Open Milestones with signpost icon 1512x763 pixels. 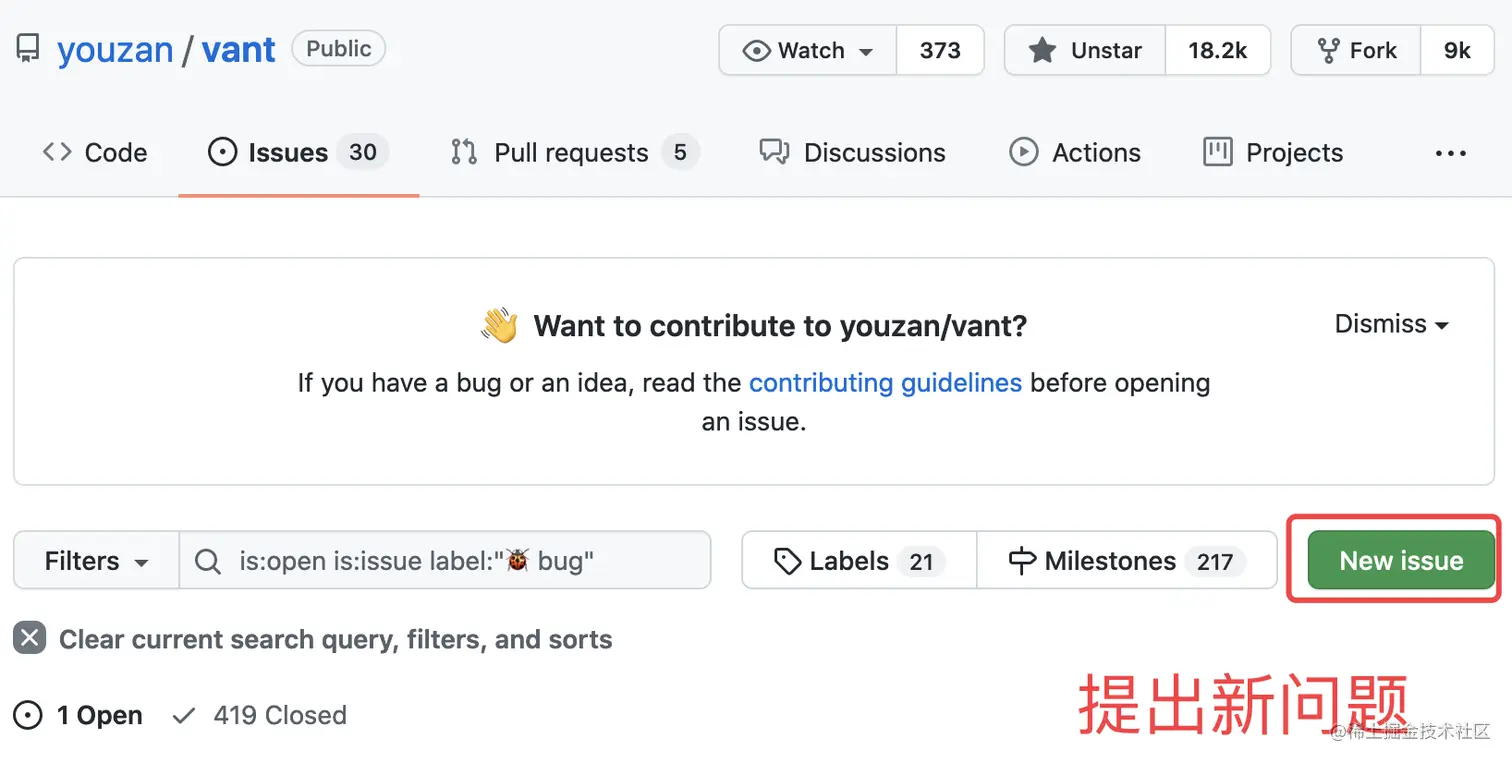click(1126, 561)
